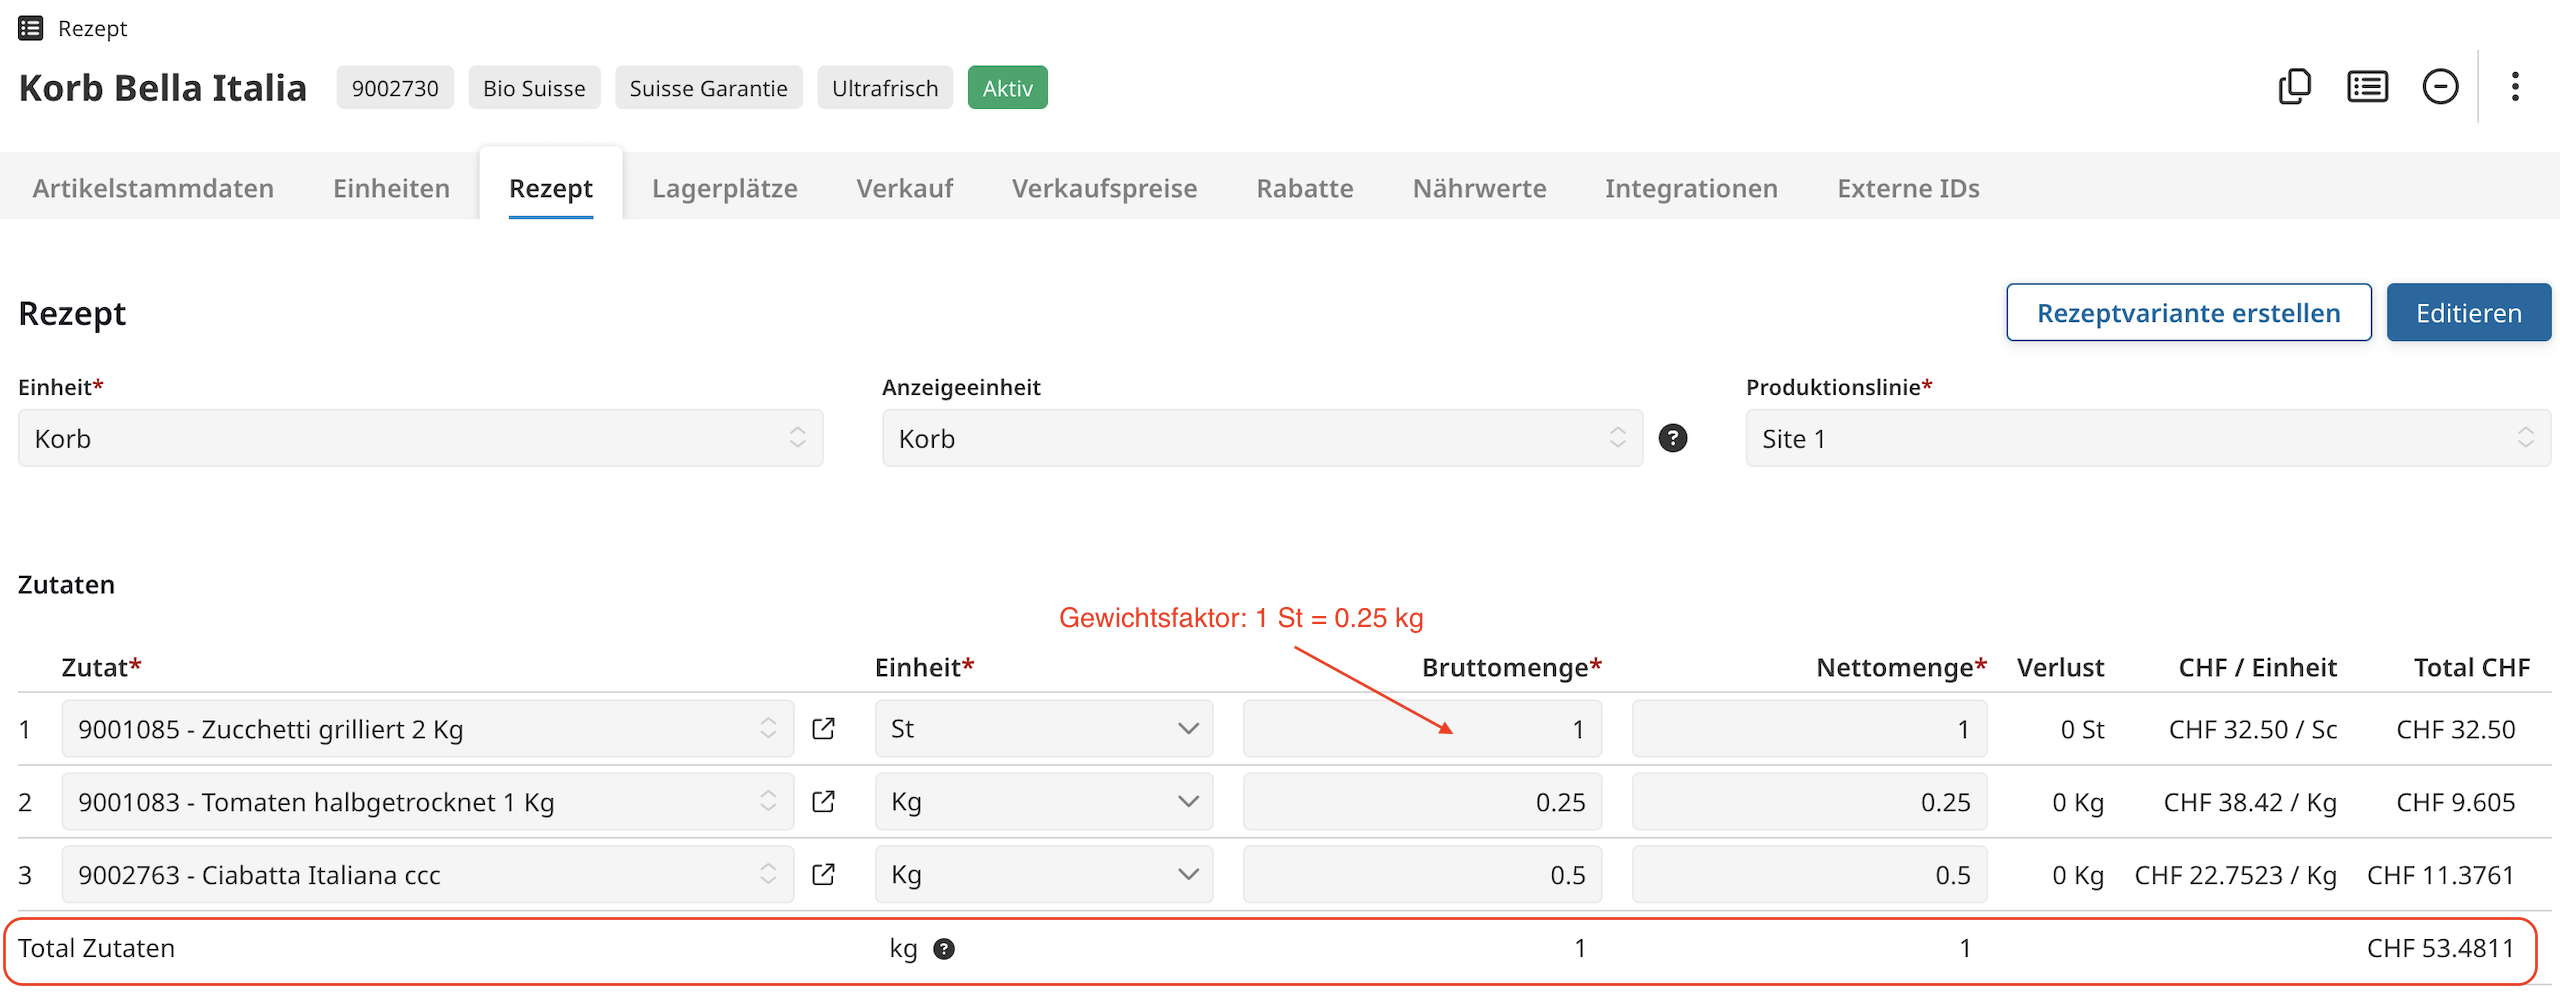Click Nettomenge field of Ciabatta row

(x=1809, y=875)
